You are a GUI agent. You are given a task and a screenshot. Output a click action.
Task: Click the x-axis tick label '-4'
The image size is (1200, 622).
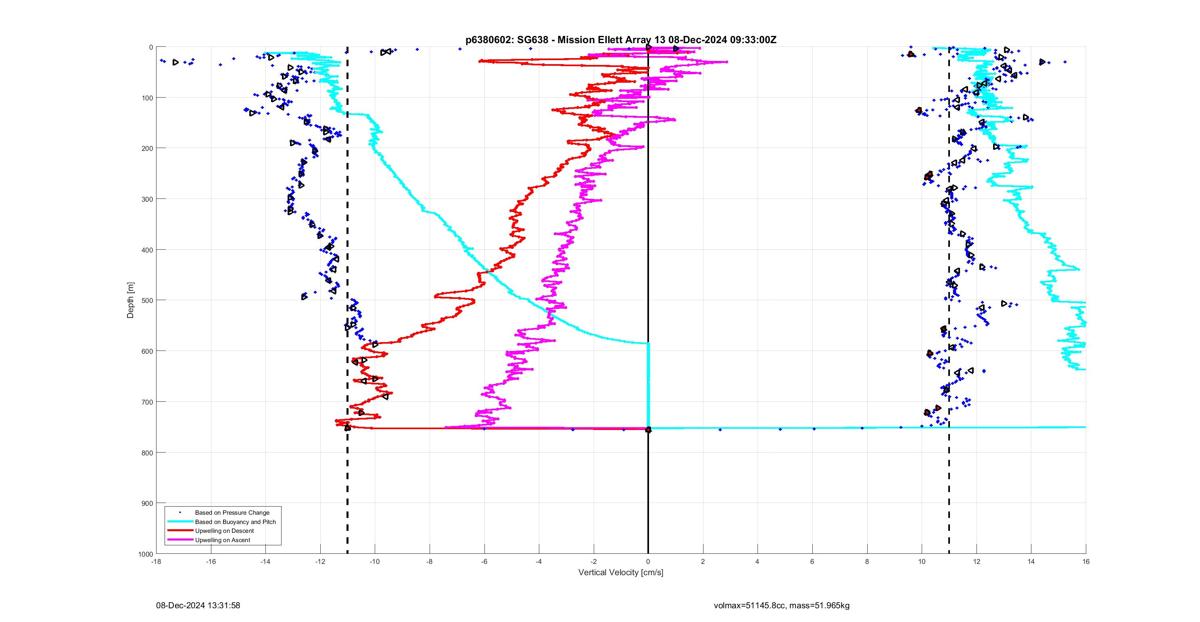(x=539, y=561)
